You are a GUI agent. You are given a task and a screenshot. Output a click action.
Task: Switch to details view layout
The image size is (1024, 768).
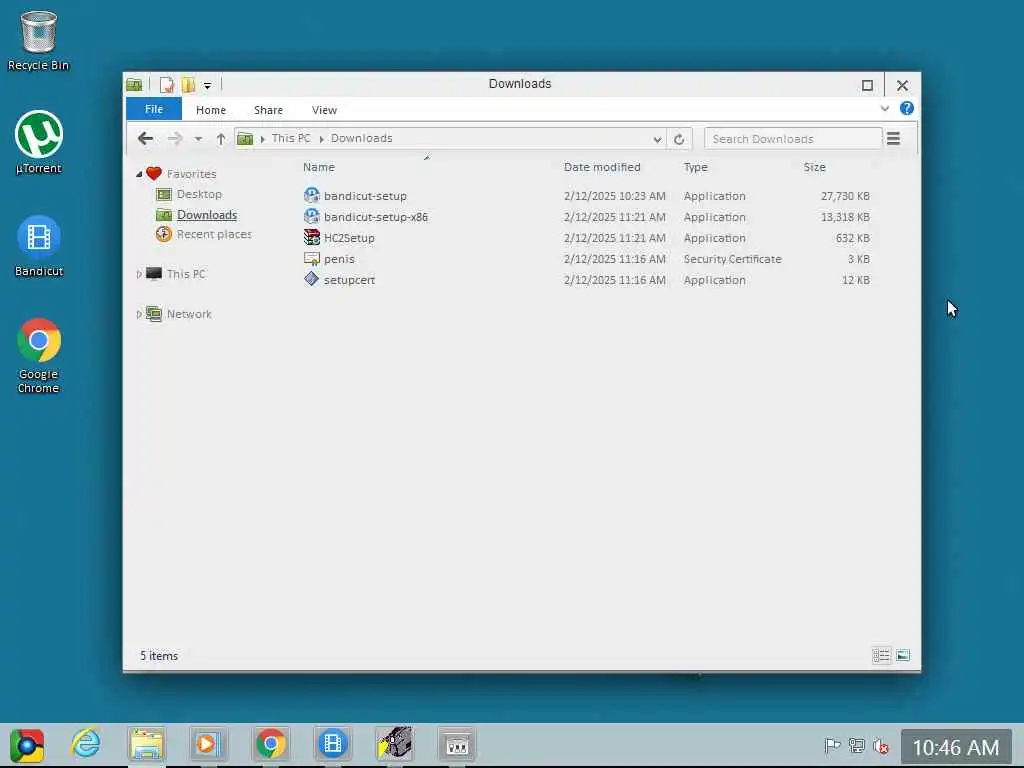coord(881,655)
